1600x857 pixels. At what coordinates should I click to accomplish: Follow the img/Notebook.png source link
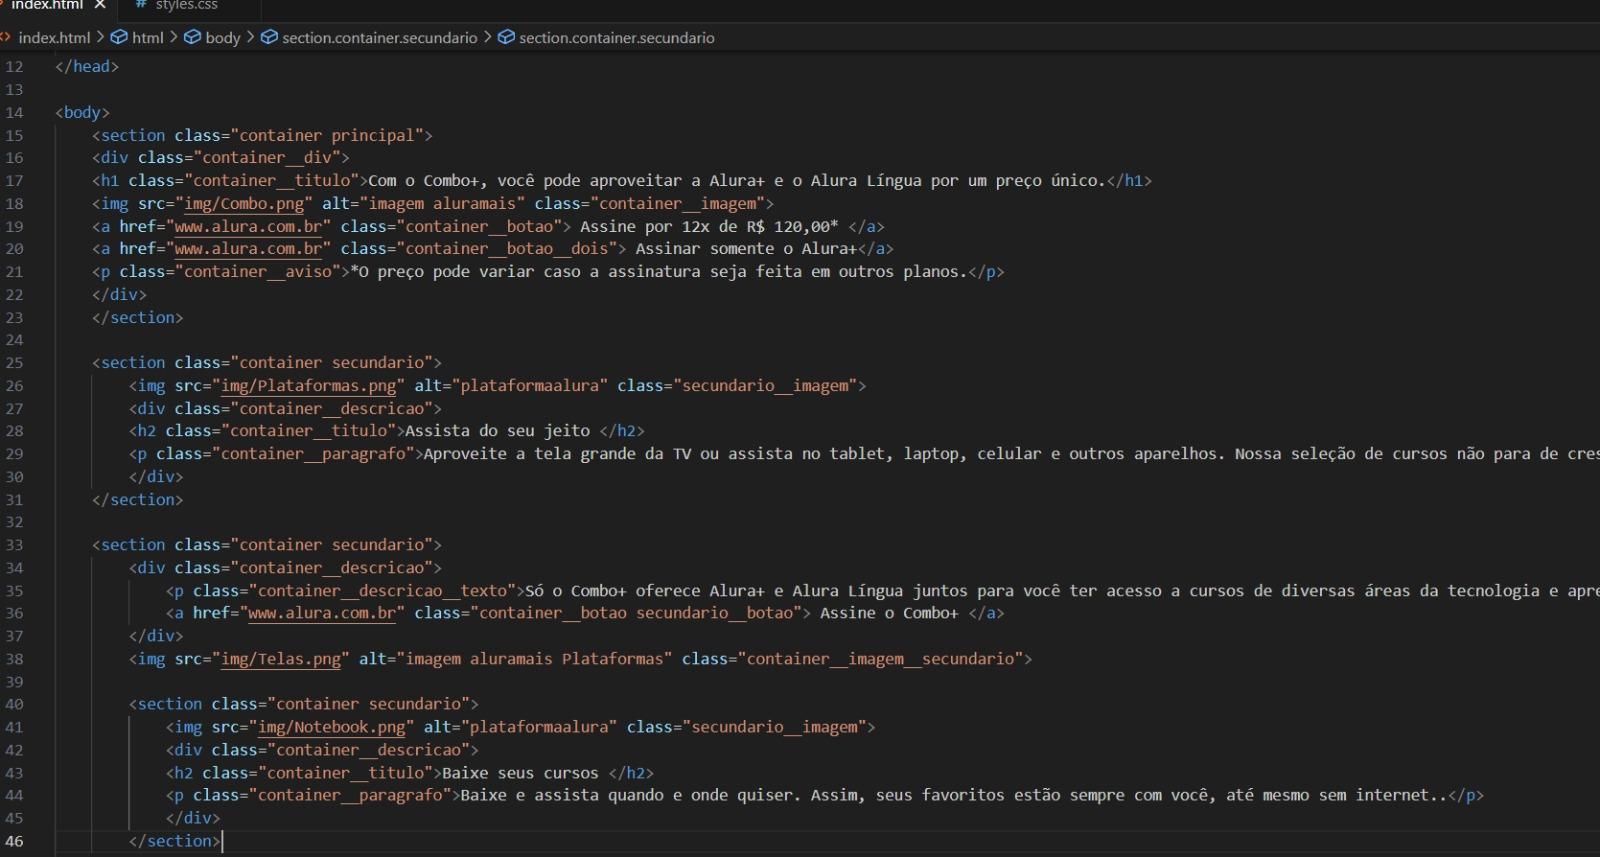coord(332,727)
